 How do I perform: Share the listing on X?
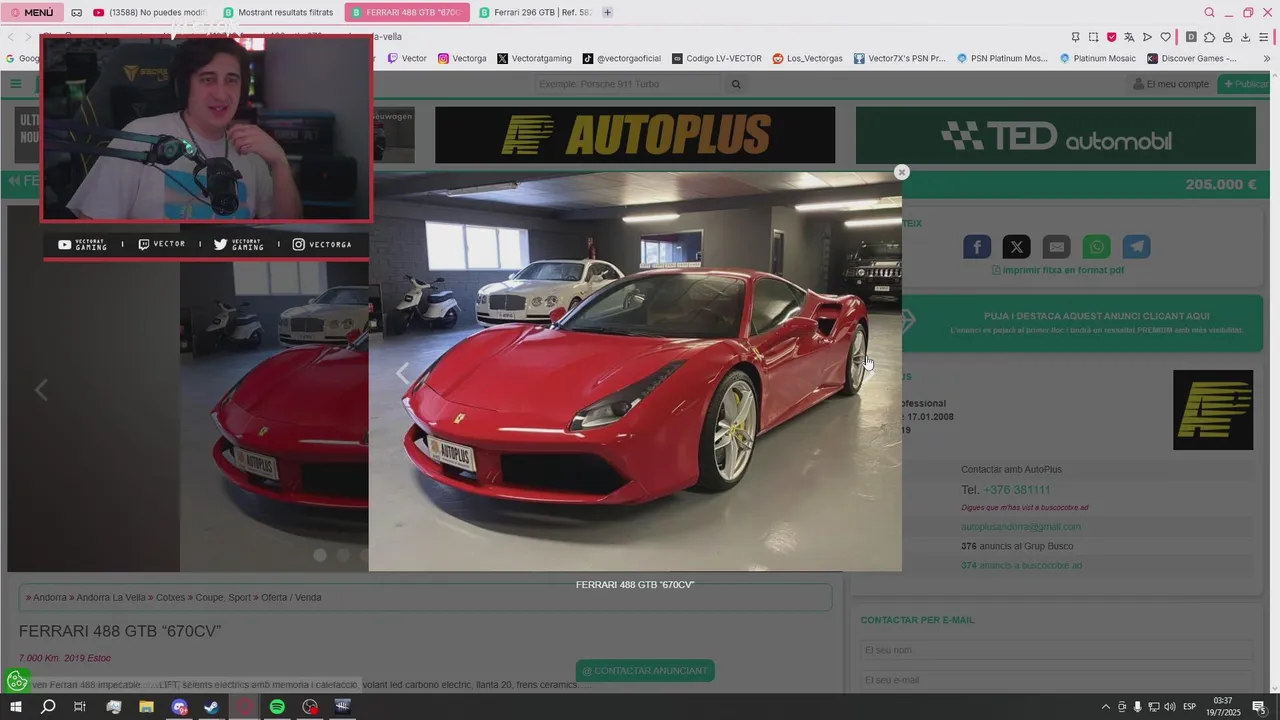[x=1017, y=247]
